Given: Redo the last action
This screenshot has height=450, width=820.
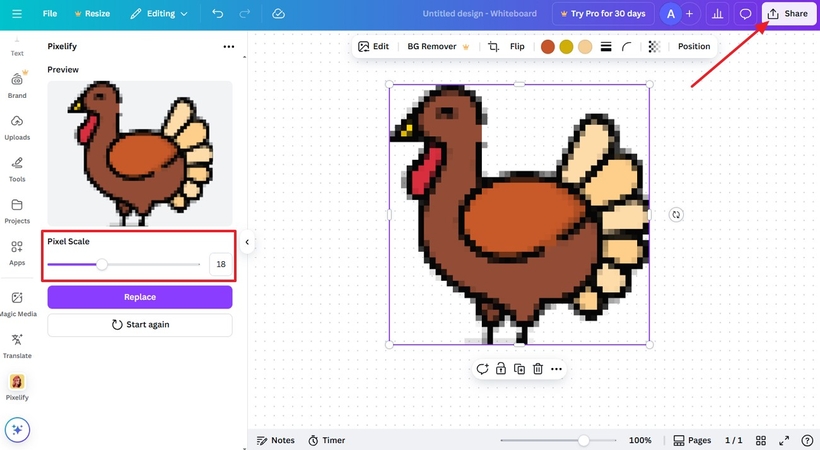Looking at the screenshot, I should click(244, 14).
